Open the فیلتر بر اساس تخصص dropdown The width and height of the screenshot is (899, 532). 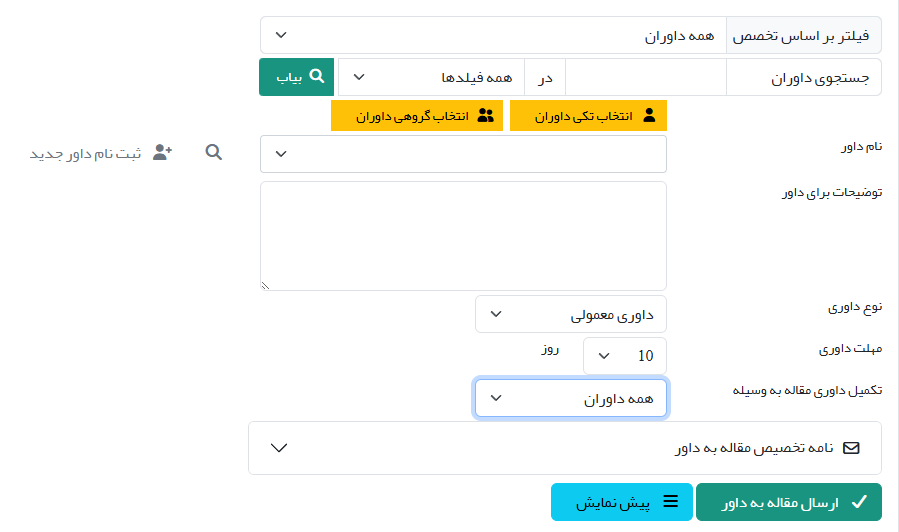[x=493, y=35]
